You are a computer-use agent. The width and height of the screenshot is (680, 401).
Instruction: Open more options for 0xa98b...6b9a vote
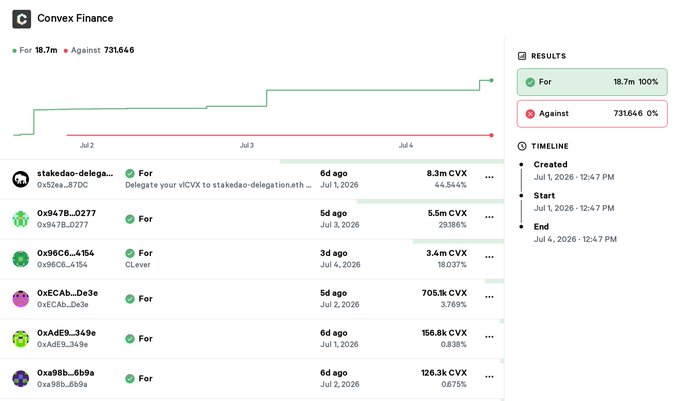(489, 377)
